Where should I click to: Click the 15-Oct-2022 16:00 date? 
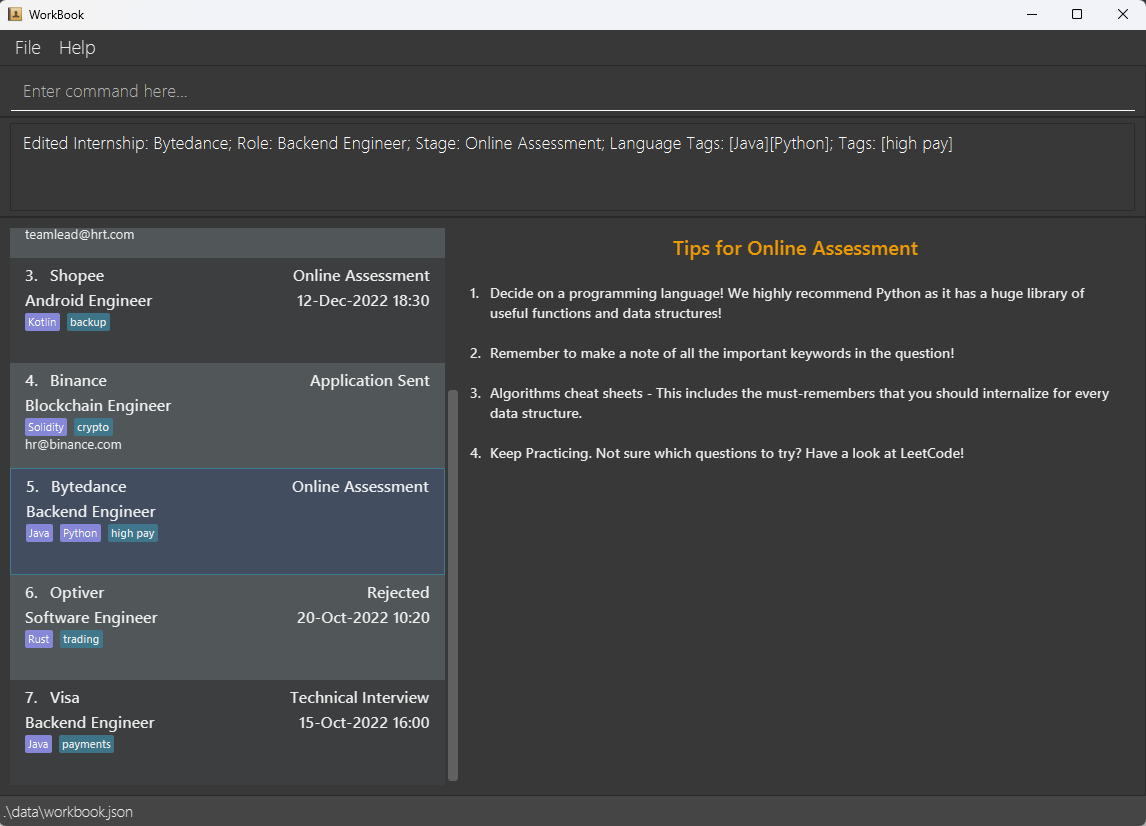coord(364,722)
